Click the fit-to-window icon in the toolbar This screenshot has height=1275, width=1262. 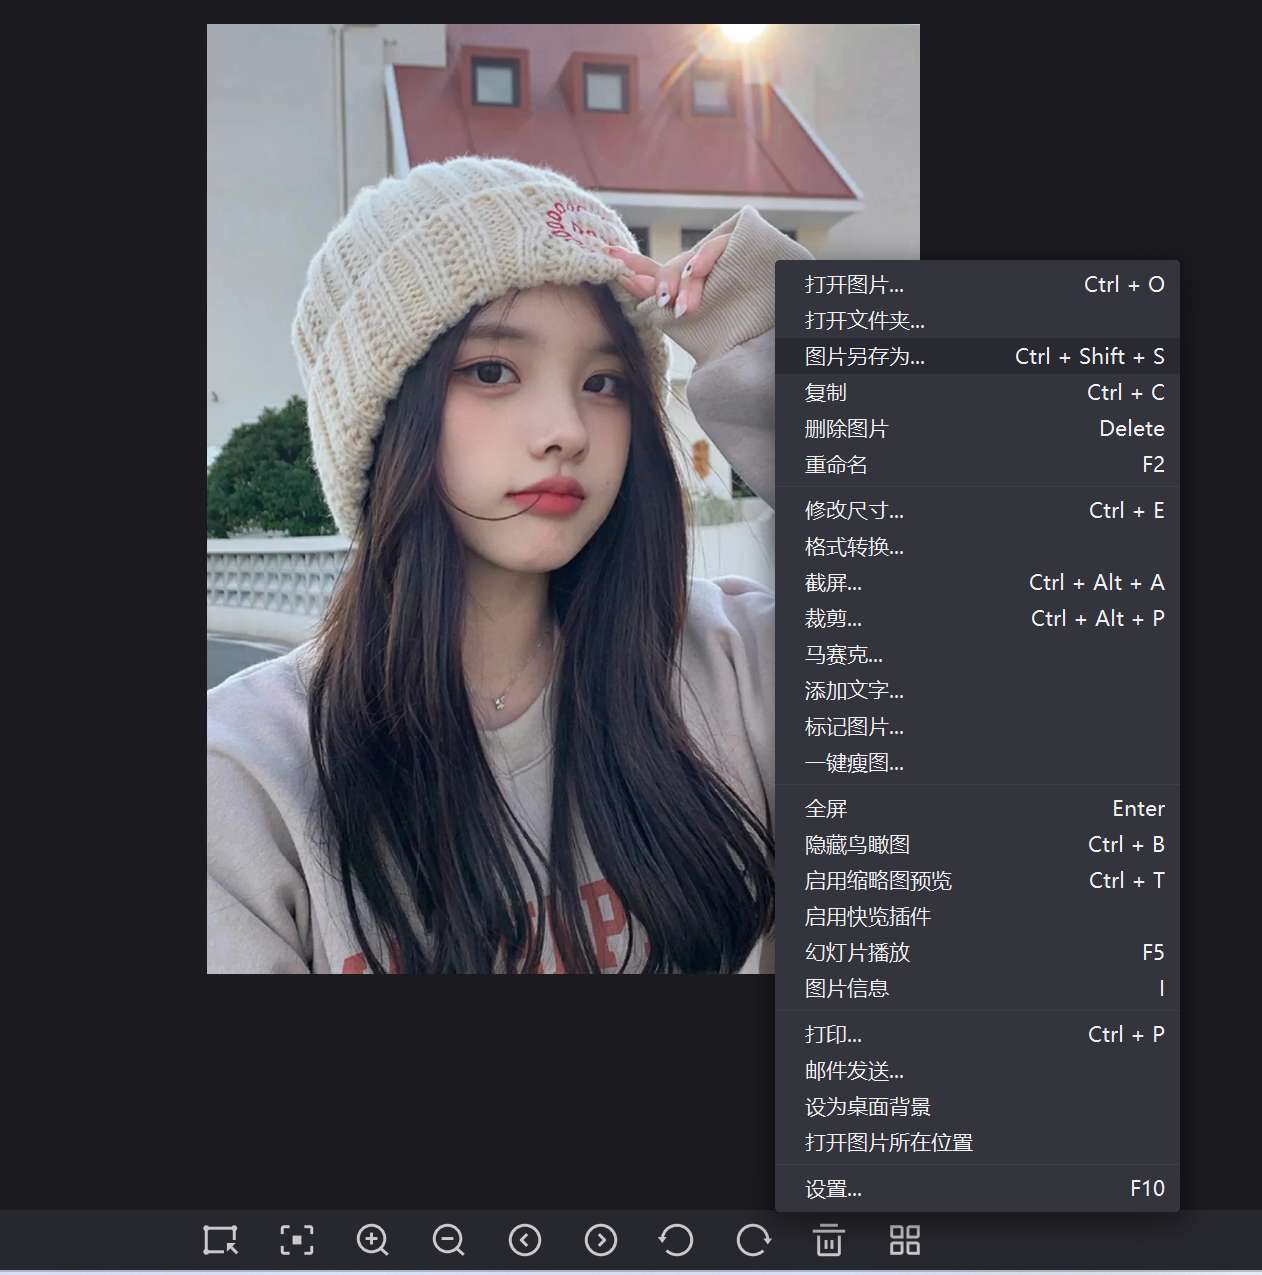(297, 1240)
